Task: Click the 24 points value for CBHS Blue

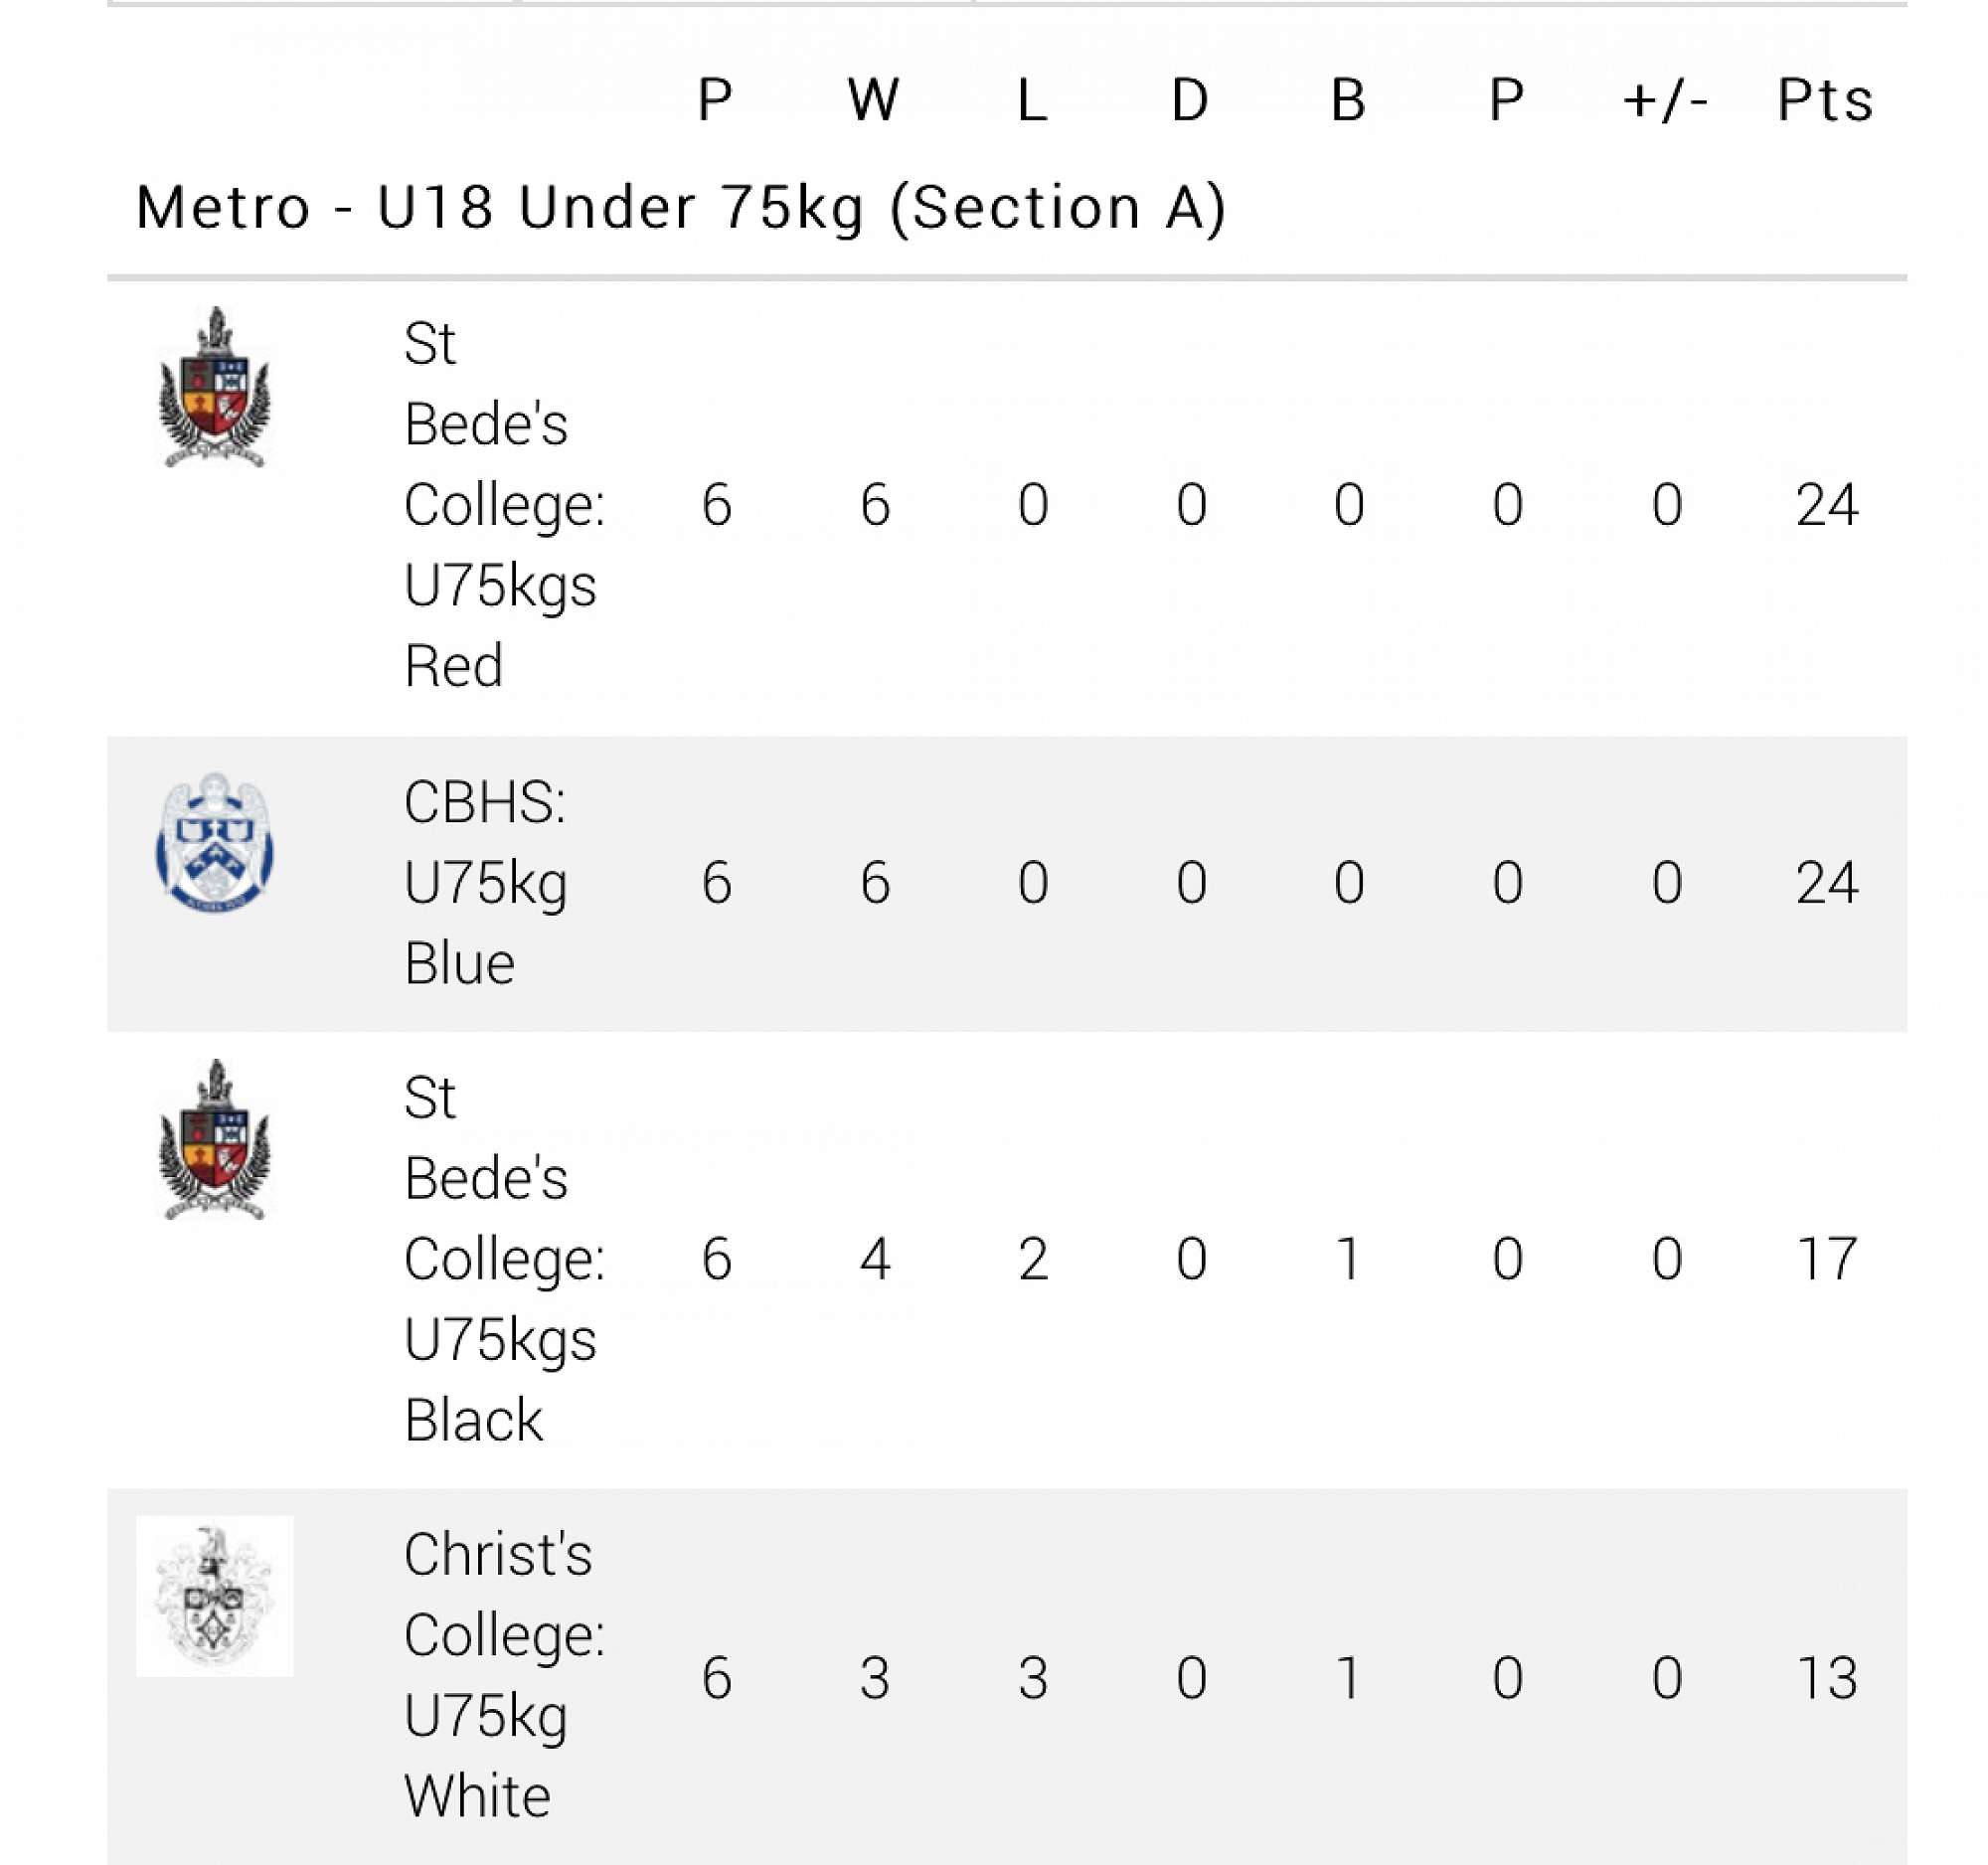Action: click(x=1826, y=882)
